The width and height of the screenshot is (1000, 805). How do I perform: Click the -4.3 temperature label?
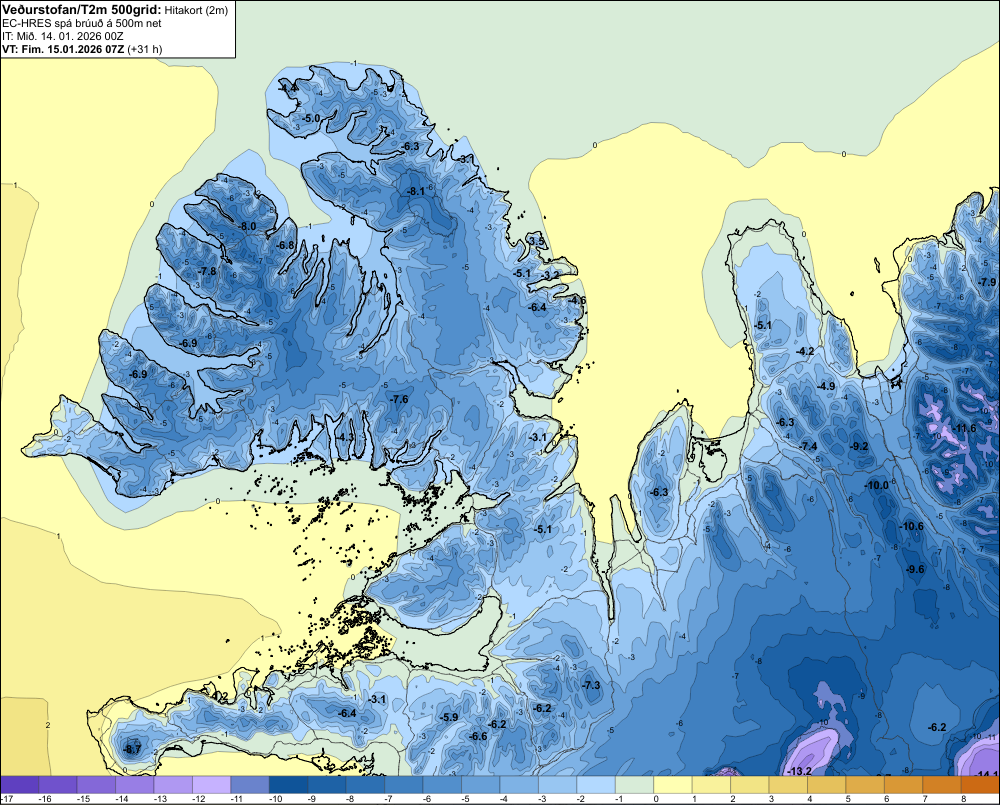click(345, 437)
